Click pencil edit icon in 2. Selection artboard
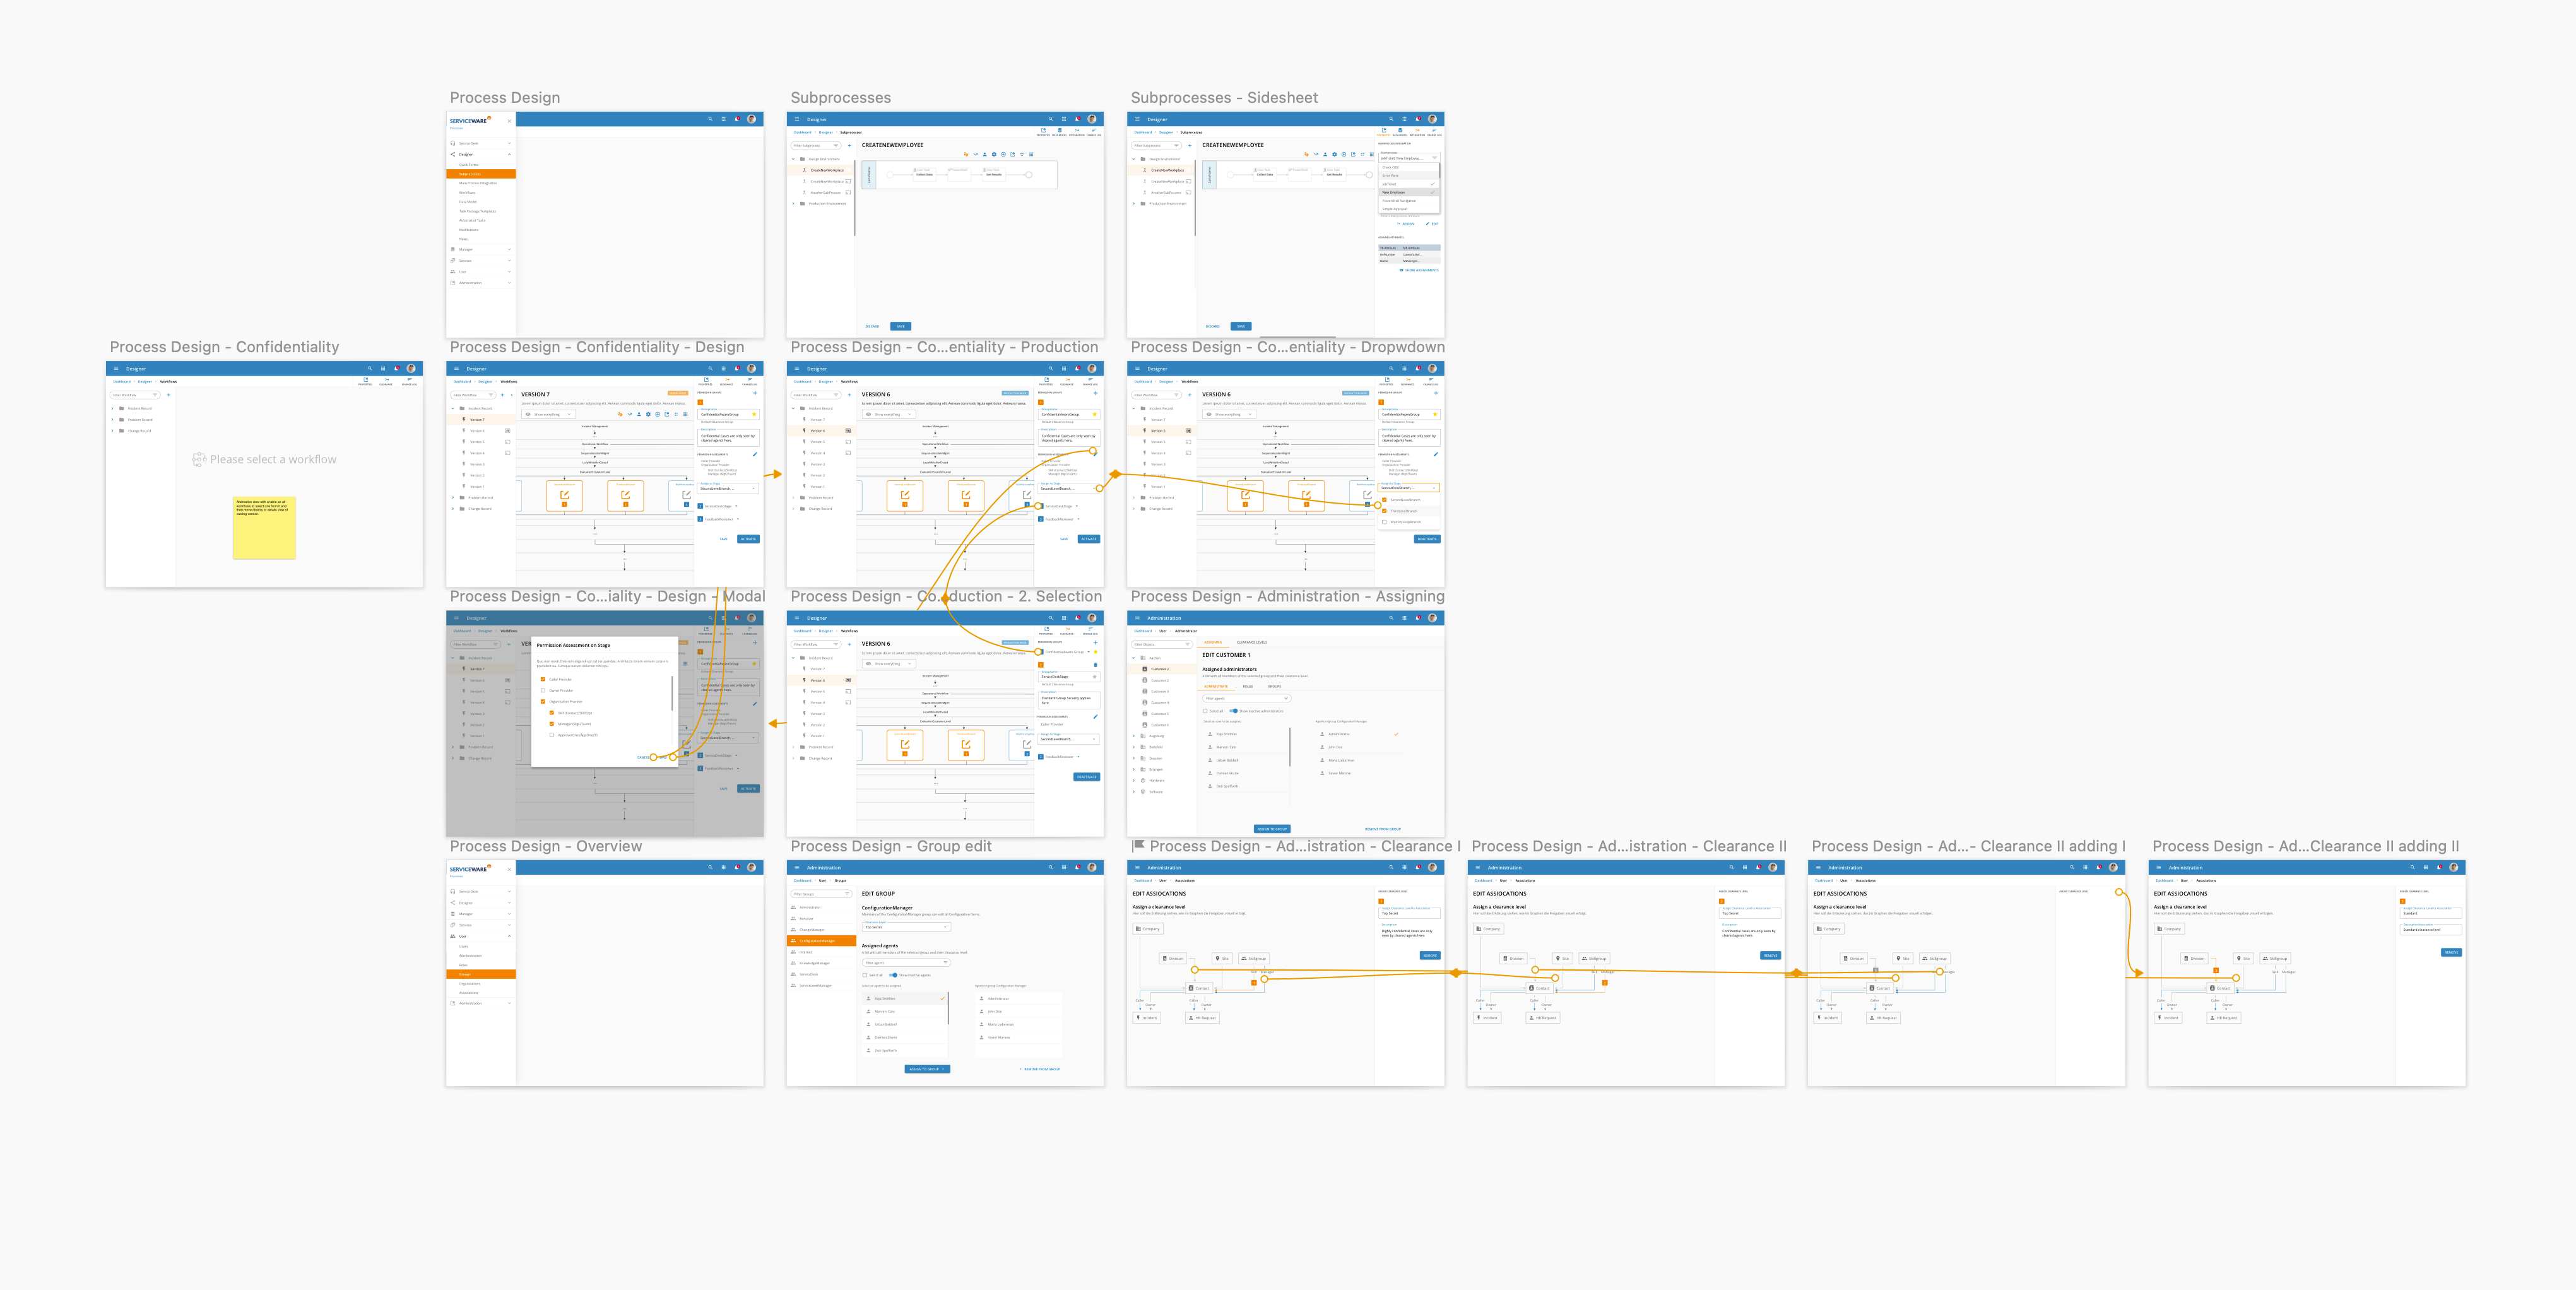The width and height of the screenshot is (2576, 1290). [1095, 716]
